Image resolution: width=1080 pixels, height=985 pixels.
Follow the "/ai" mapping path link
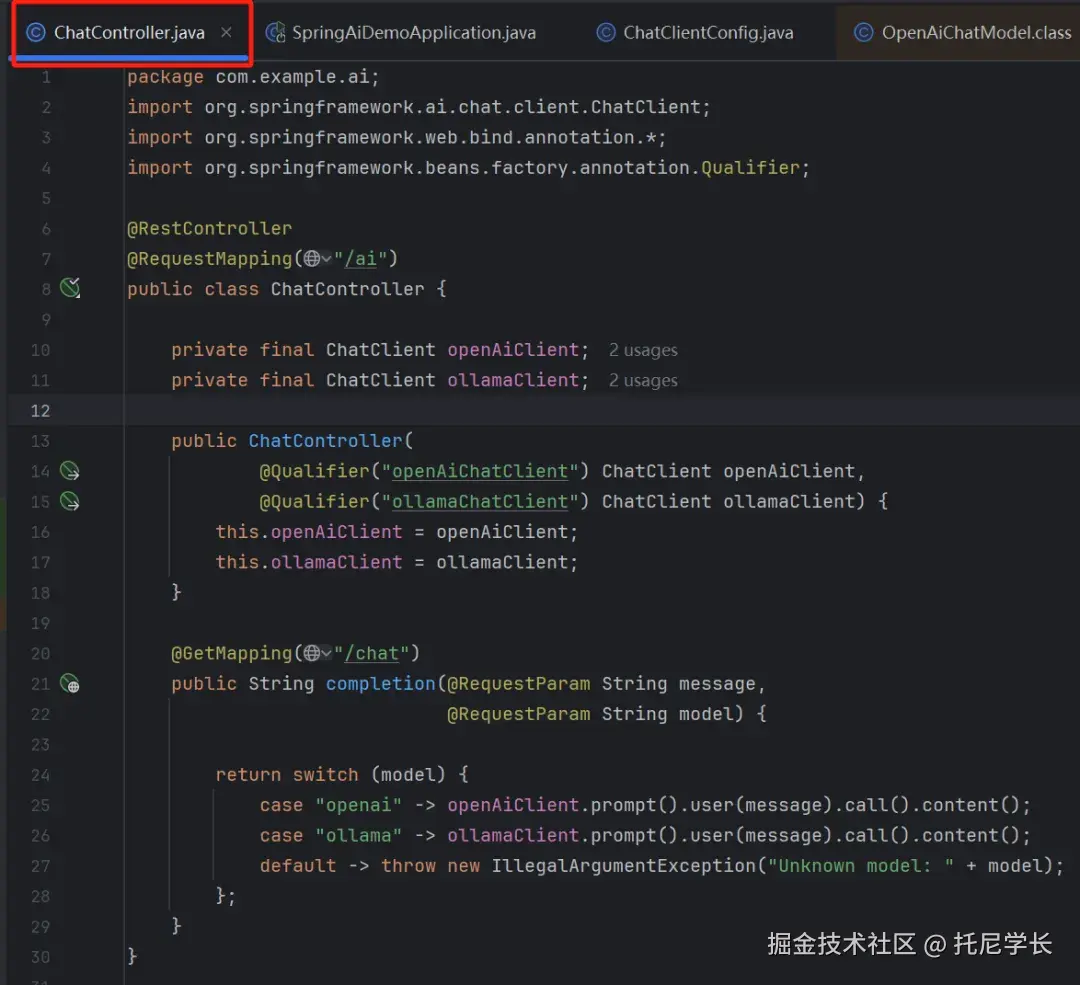pyautogui.click(x=360, y=258)
